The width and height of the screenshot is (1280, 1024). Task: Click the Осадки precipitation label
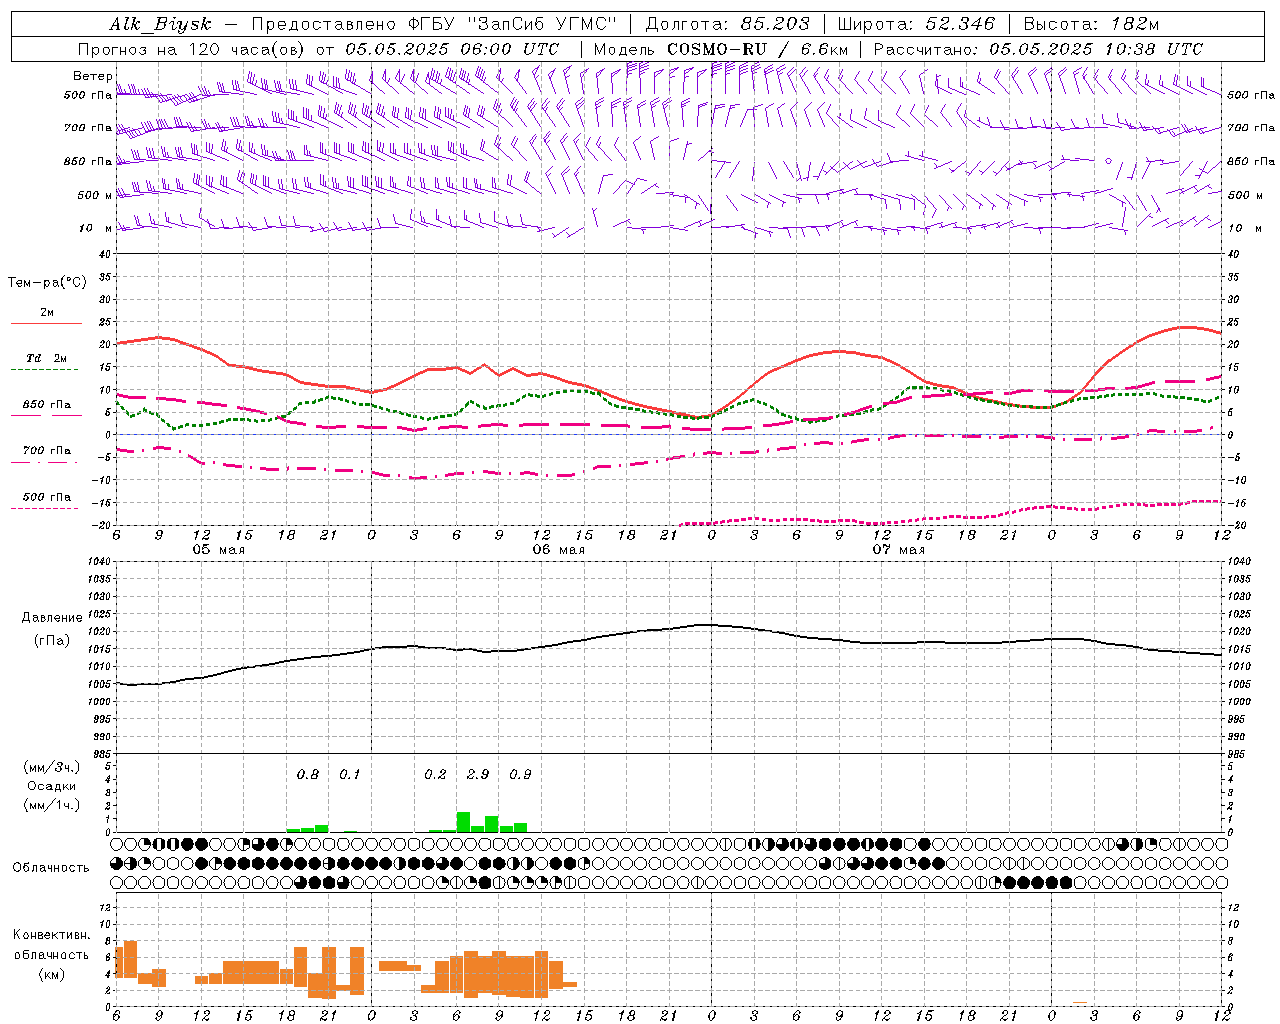coord(52,786)
